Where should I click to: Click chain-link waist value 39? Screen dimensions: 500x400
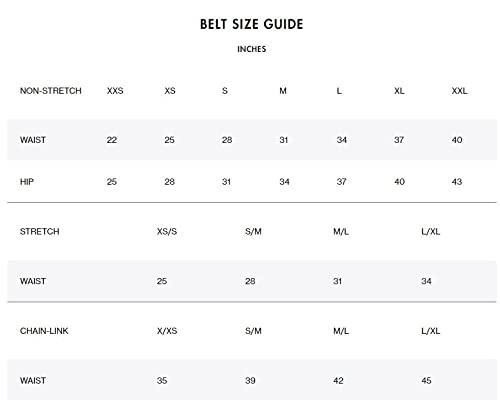pyautogui.click(x=250, y=380)
